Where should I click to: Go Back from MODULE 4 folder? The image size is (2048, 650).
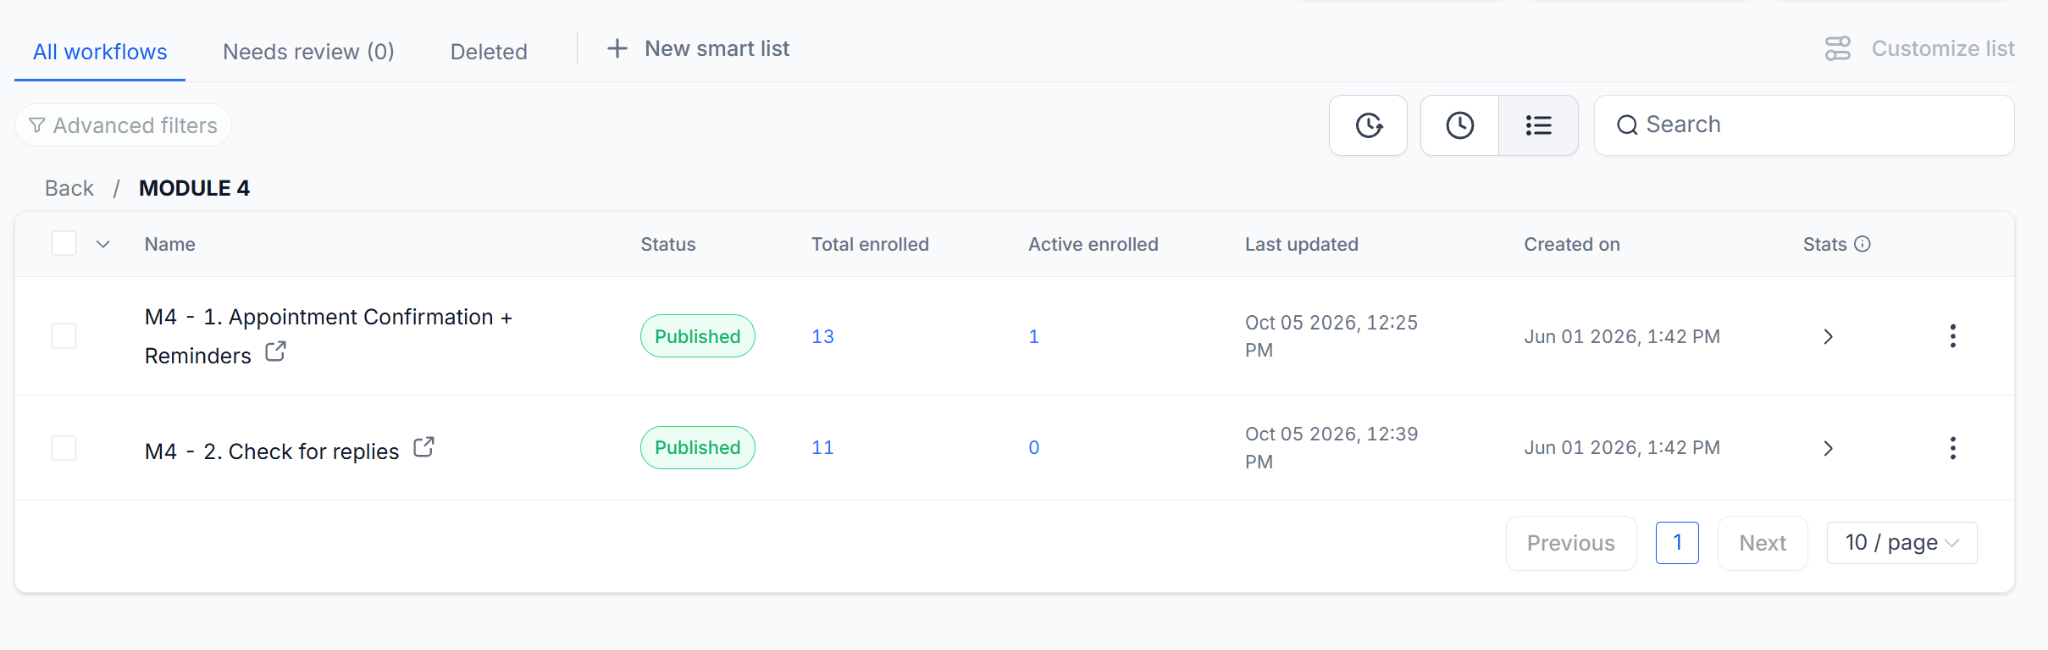pos(69,188)
